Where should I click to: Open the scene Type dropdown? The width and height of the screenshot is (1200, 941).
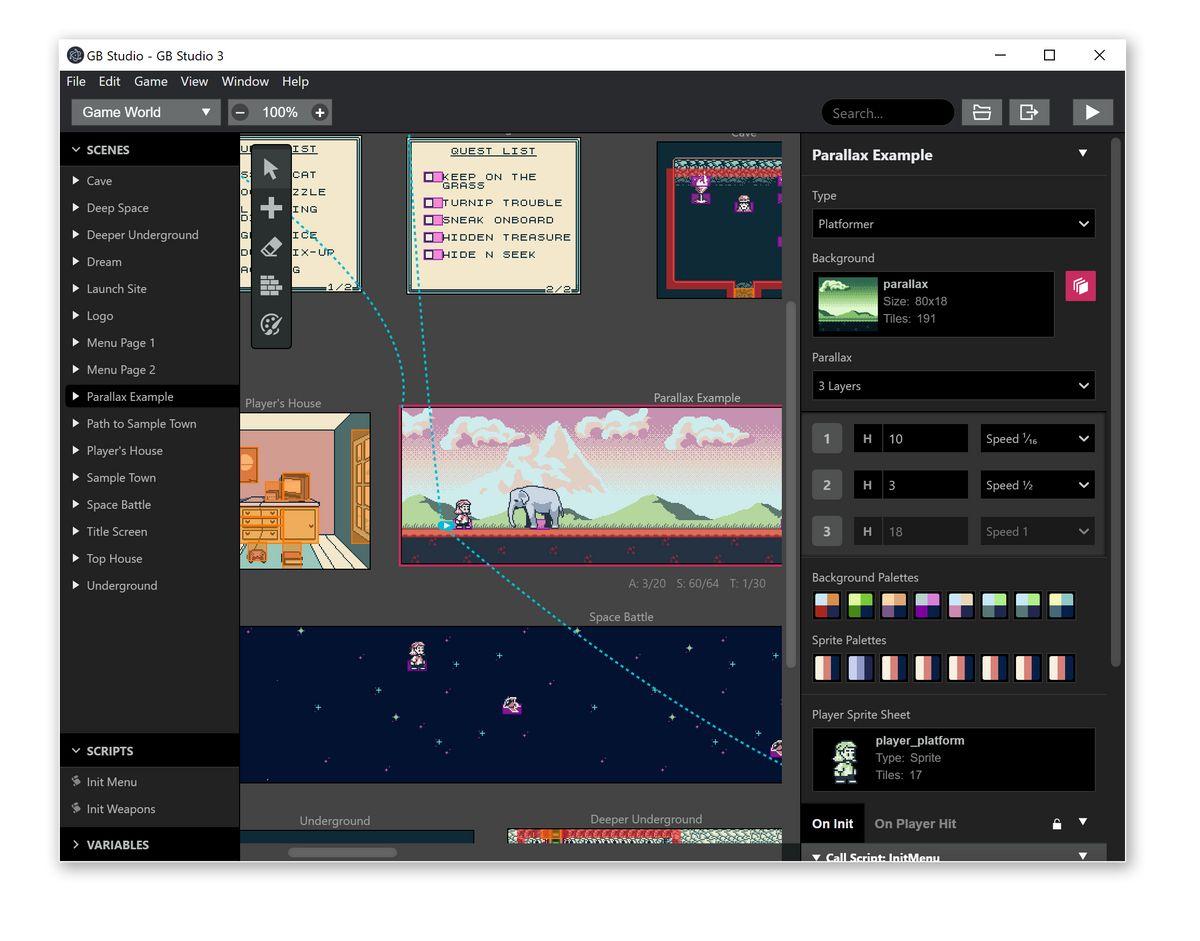pyautogui.click(x=953, y=224)
